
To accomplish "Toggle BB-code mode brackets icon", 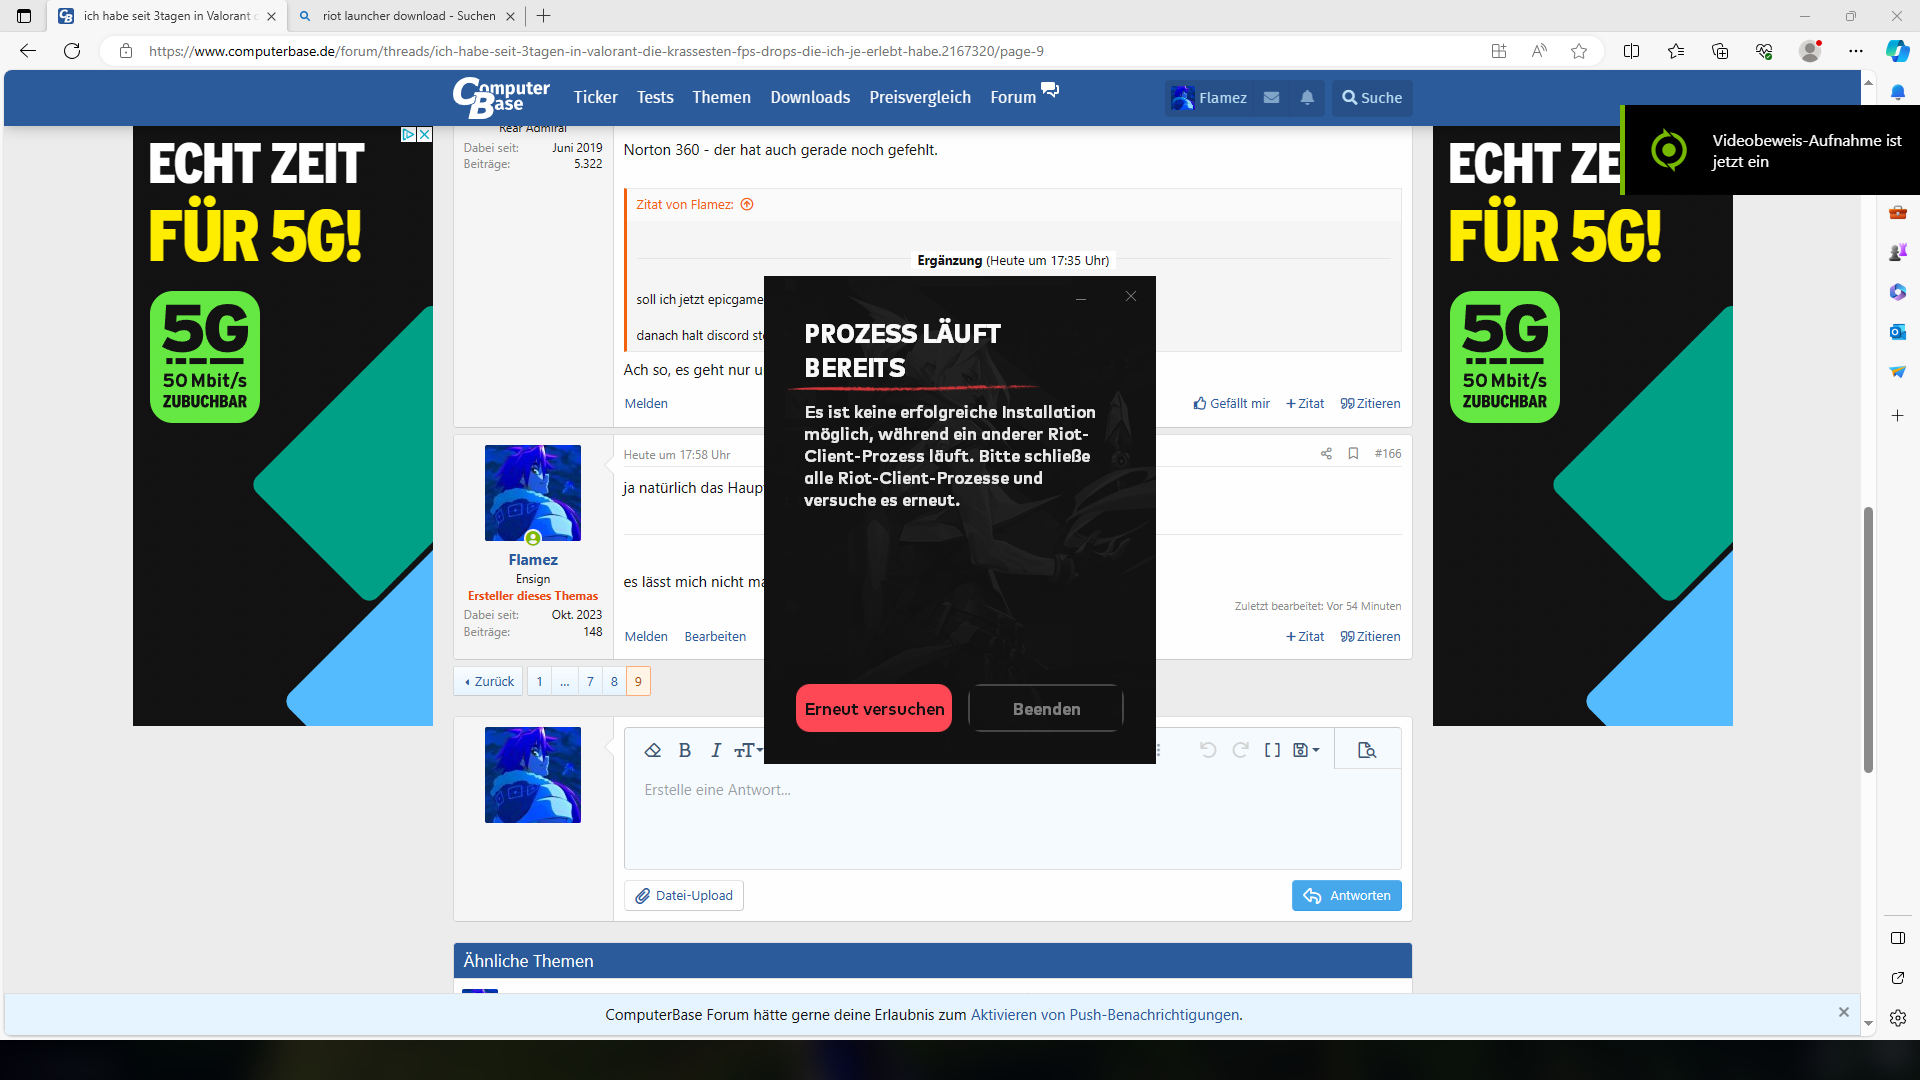I will pos(1272,750).
